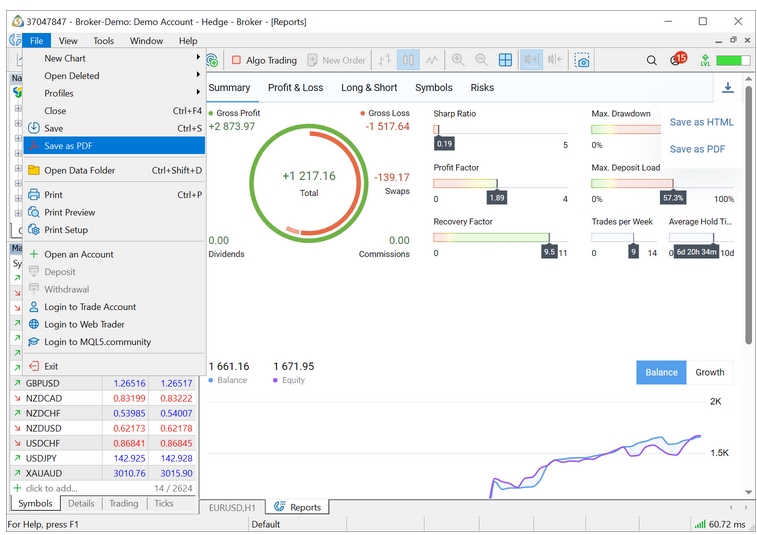This screenshot has width=757, height=535.
Task: Click the zoom out magnifier icon
Action: point(481,61)
